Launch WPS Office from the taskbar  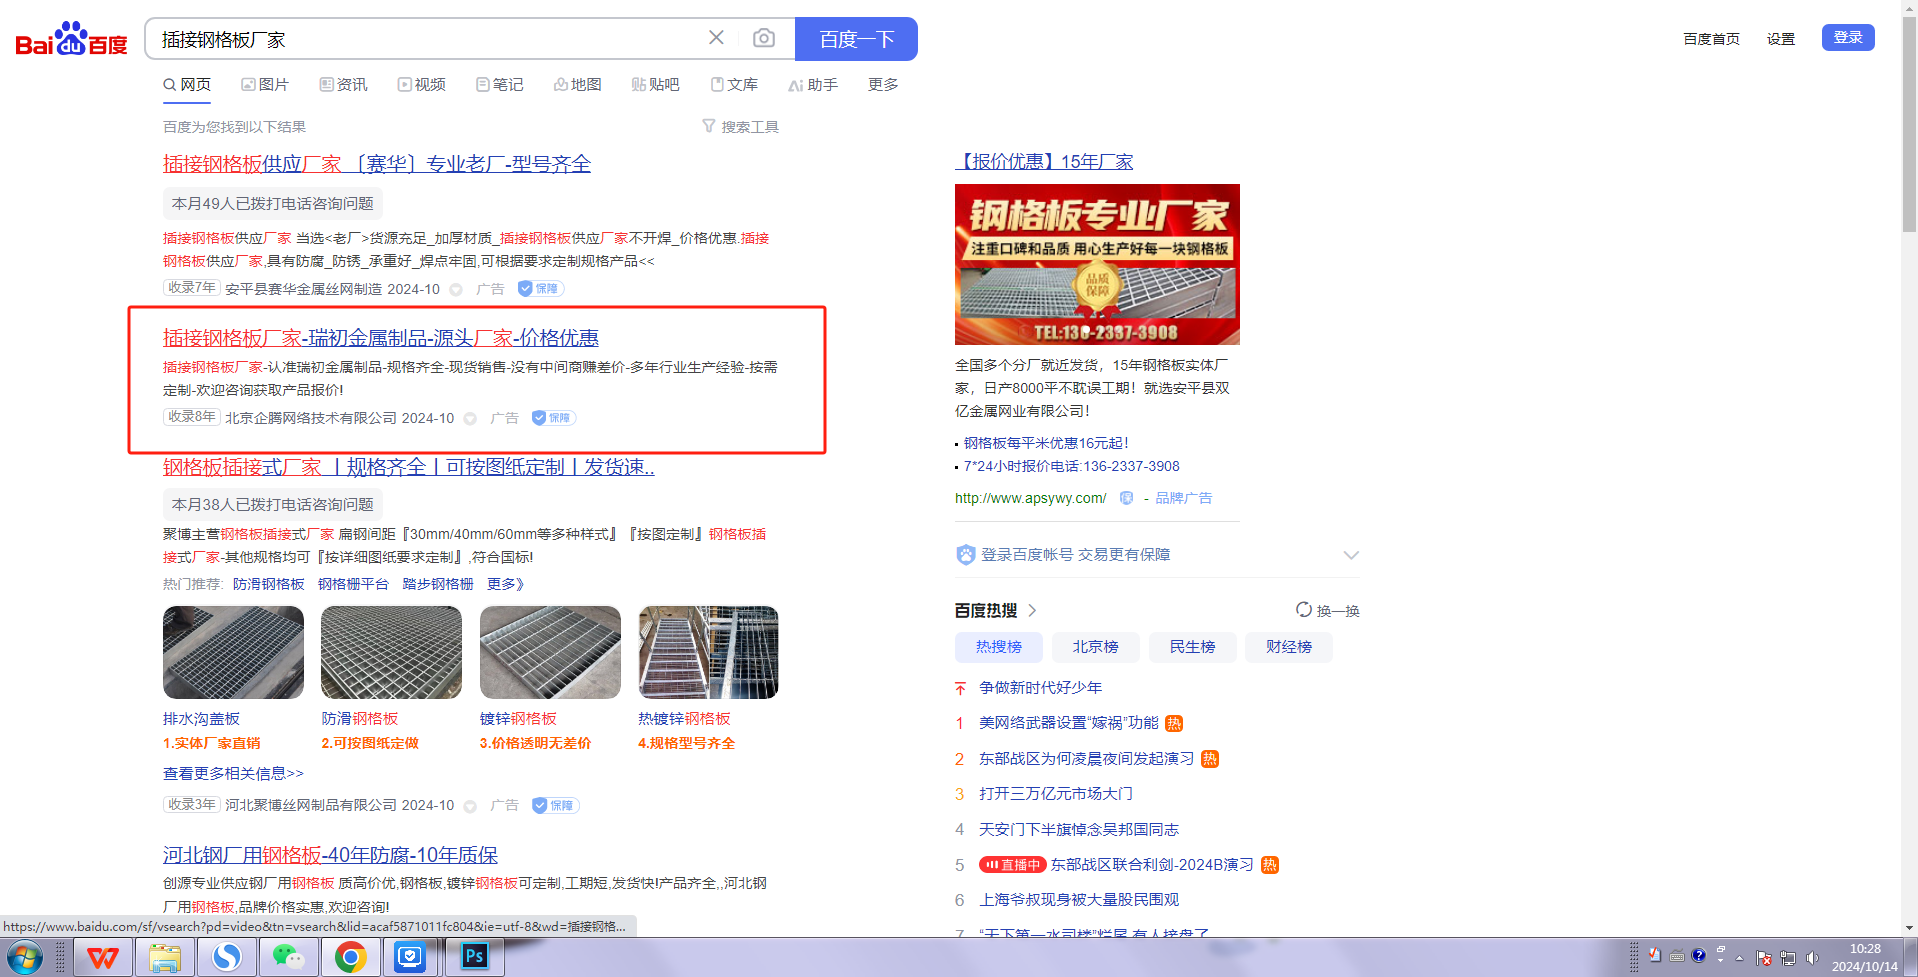pos(102,958)
